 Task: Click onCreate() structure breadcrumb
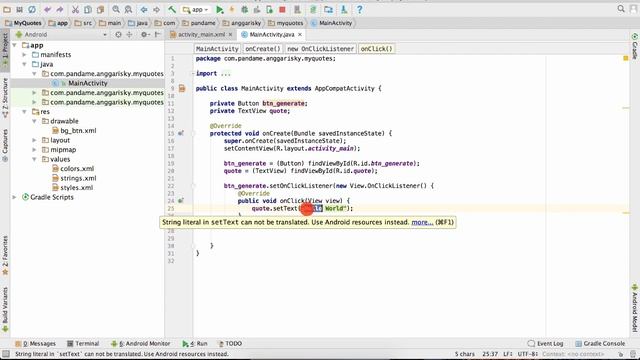click(x=263, y=49)
